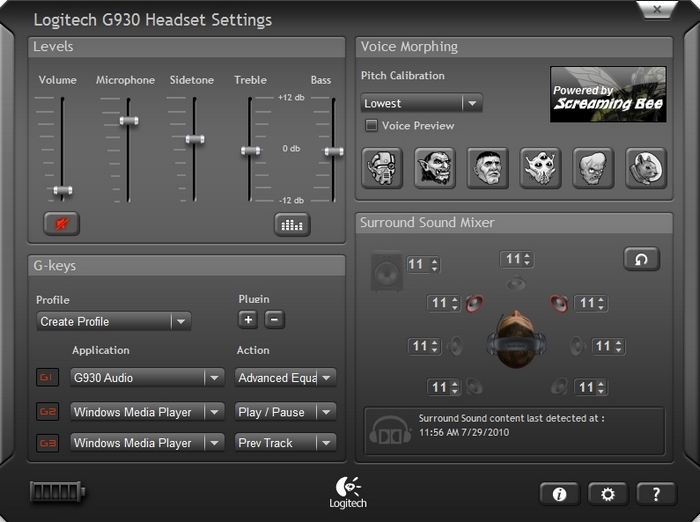The width and height of the screenshot is (700, 522).
Task: Decrease the side left level stepper
Action: point(435,351)
